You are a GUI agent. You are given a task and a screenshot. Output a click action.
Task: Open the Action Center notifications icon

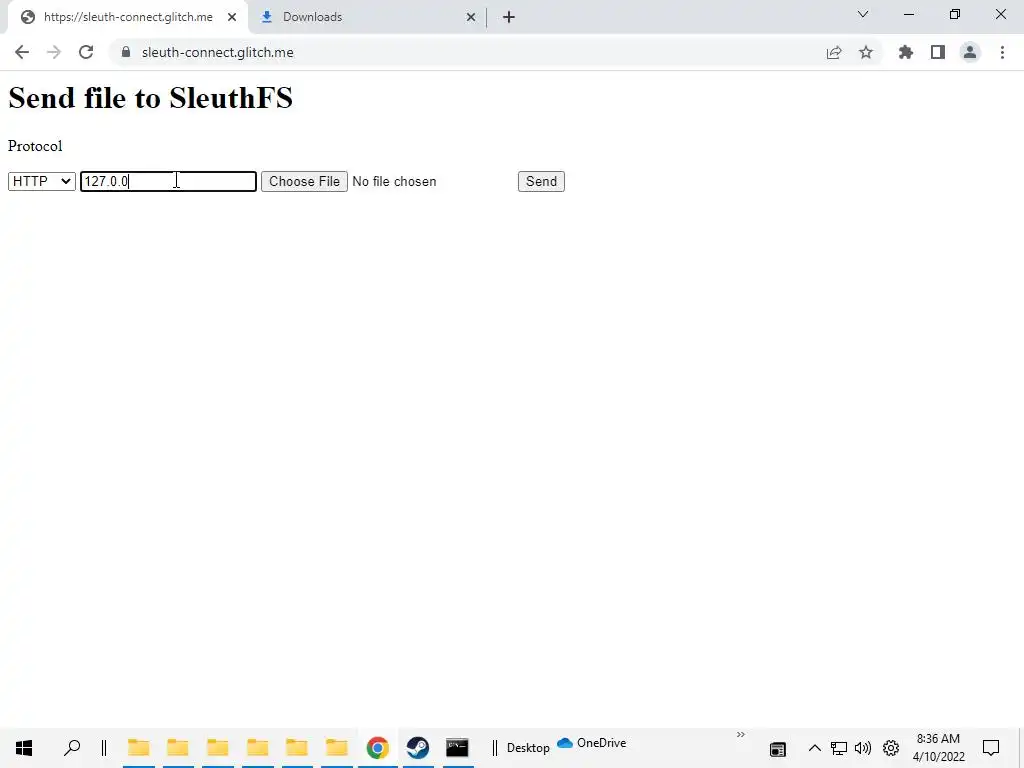point(991,748)
